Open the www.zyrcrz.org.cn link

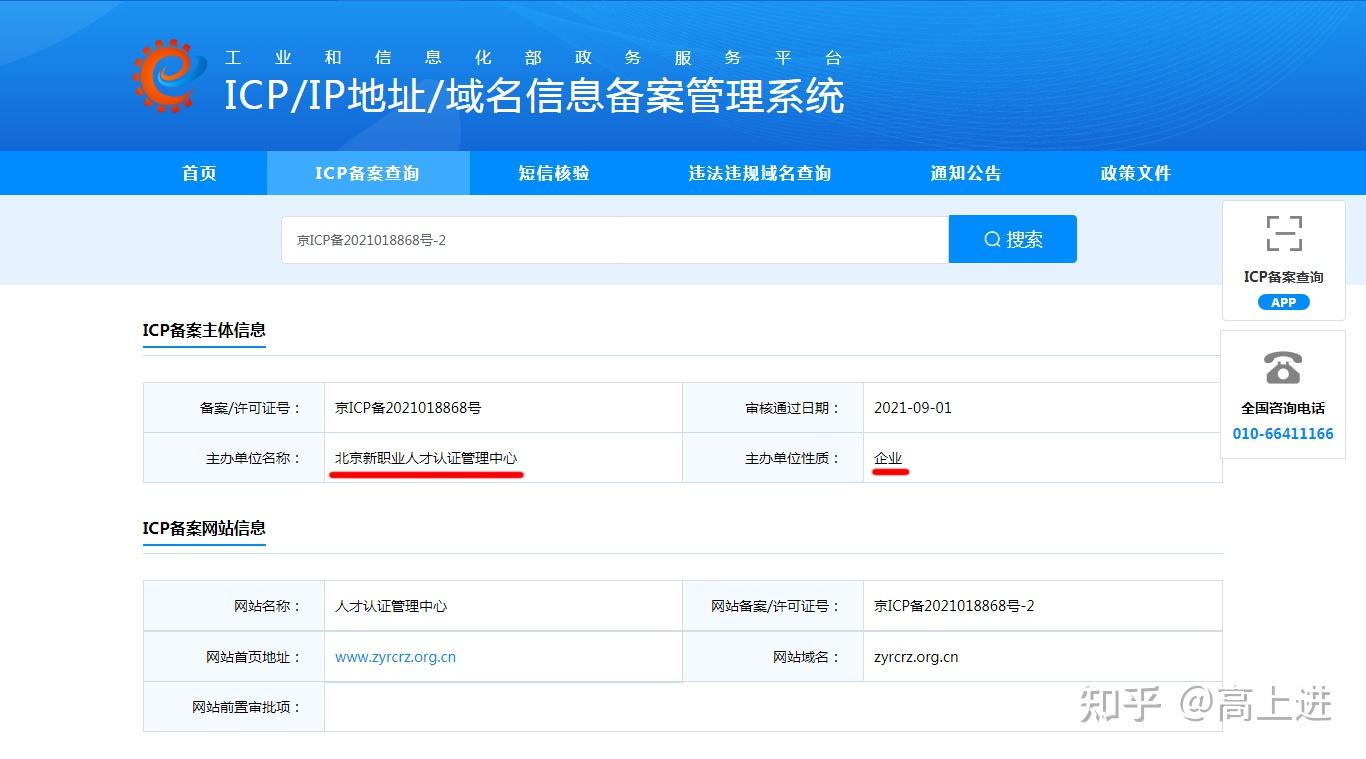coord(395,657)
